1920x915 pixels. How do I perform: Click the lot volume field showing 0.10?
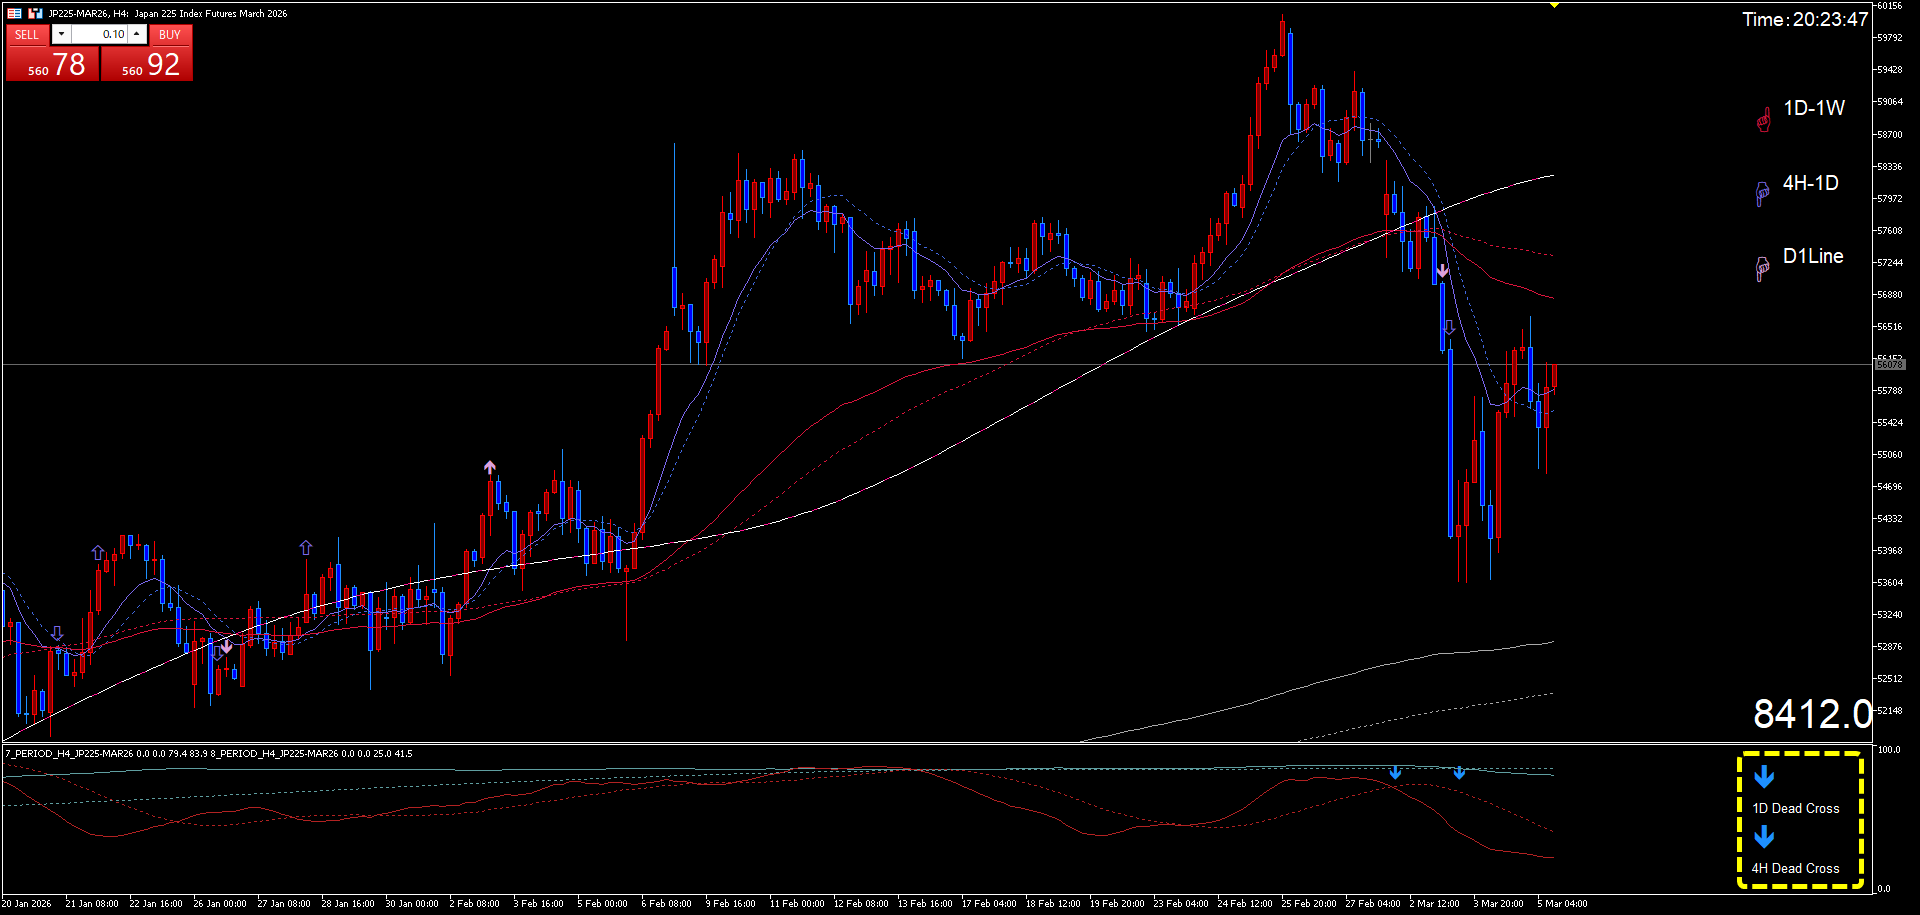point(100,34)
